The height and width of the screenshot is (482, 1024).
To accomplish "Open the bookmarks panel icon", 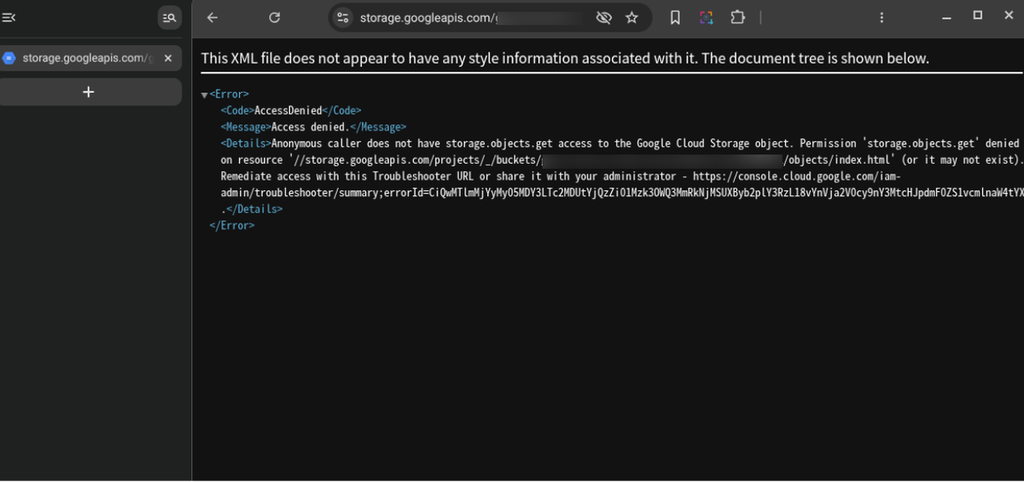I will pos(675,18).
